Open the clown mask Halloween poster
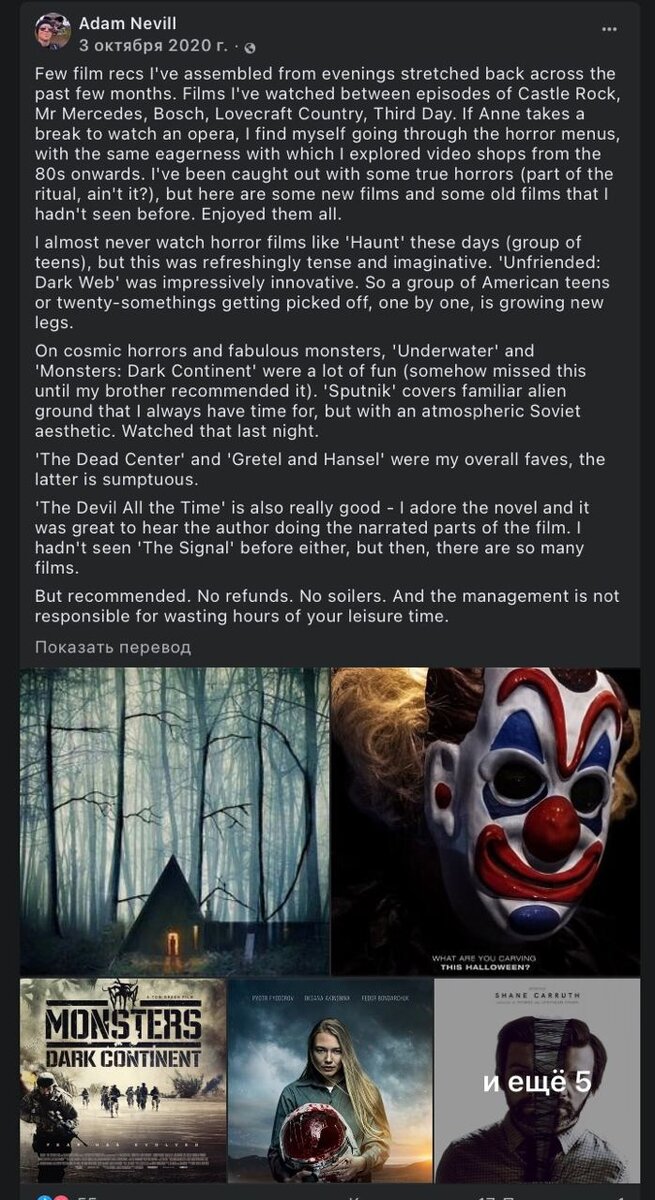The width and height of the screenshot is (655, 1200). coord(486,821)
